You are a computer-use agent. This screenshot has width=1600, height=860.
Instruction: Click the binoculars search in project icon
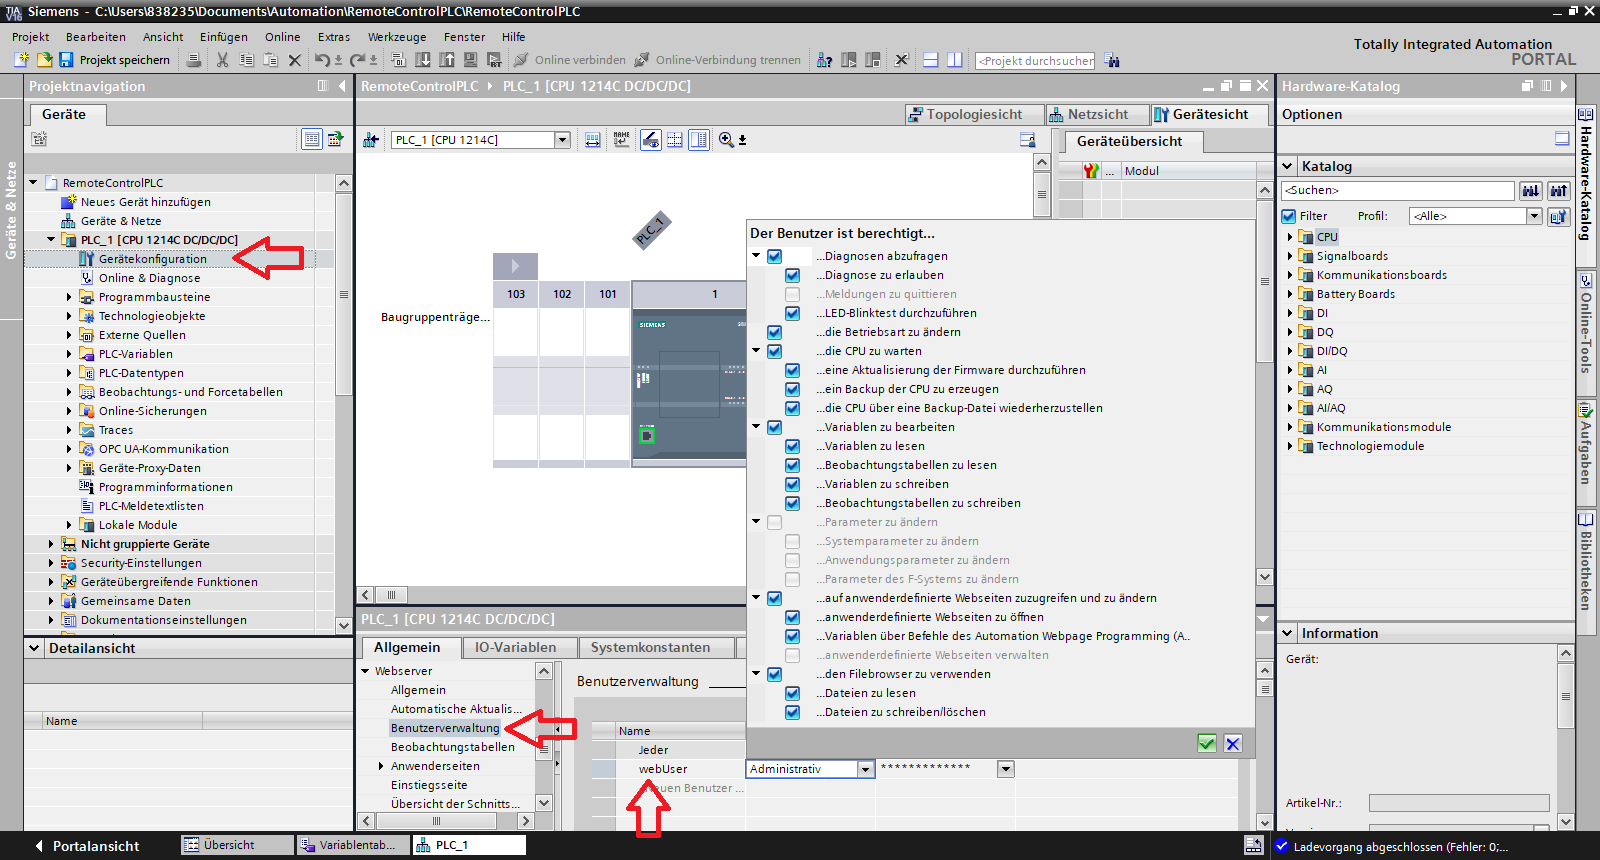coord(1112,60)
